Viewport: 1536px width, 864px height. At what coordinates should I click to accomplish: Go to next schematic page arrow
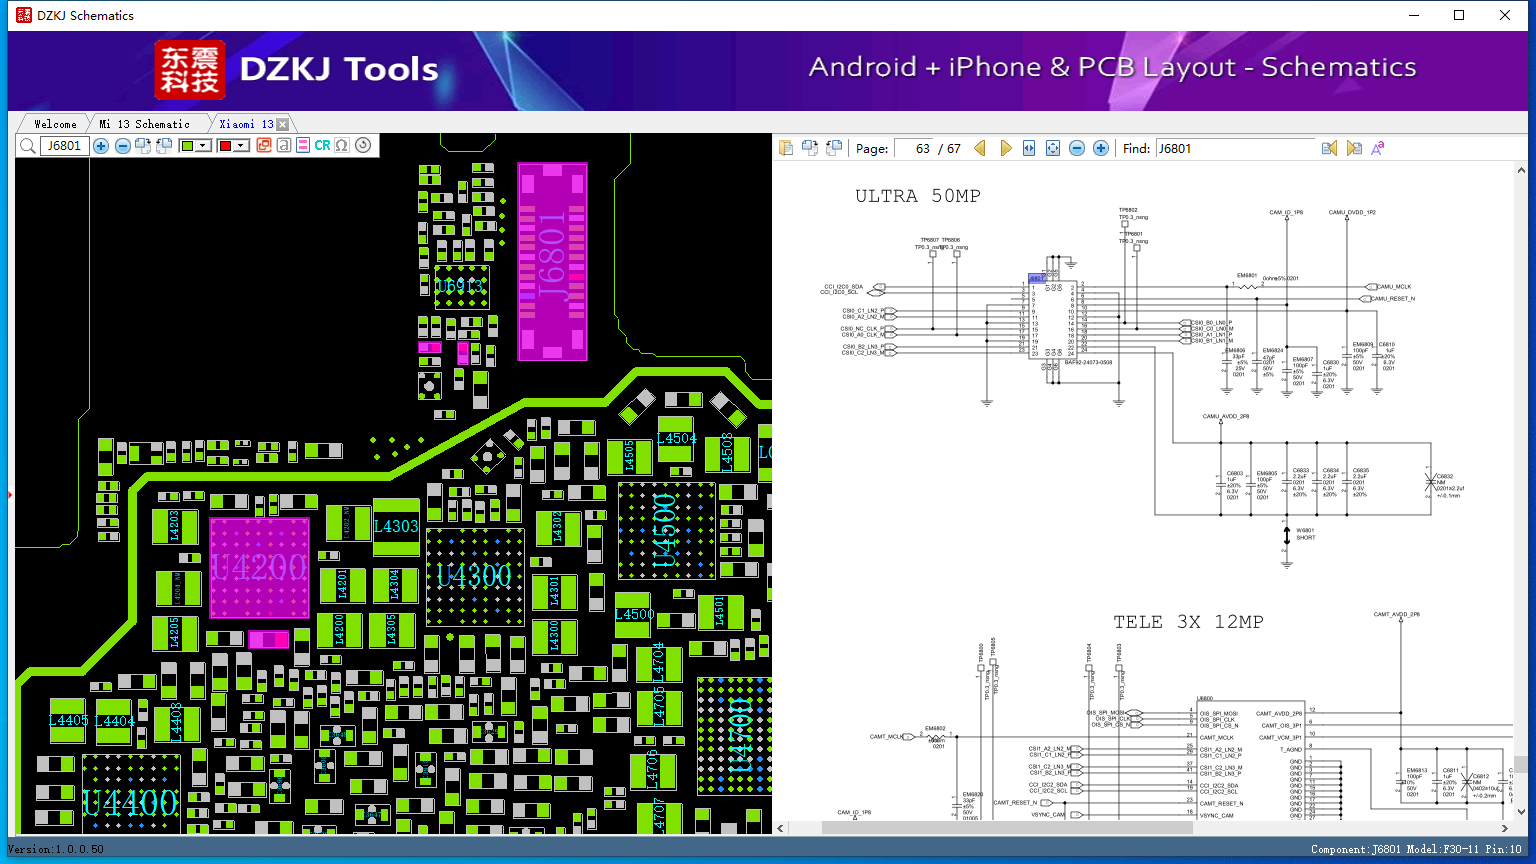(x=1005, y=148)
